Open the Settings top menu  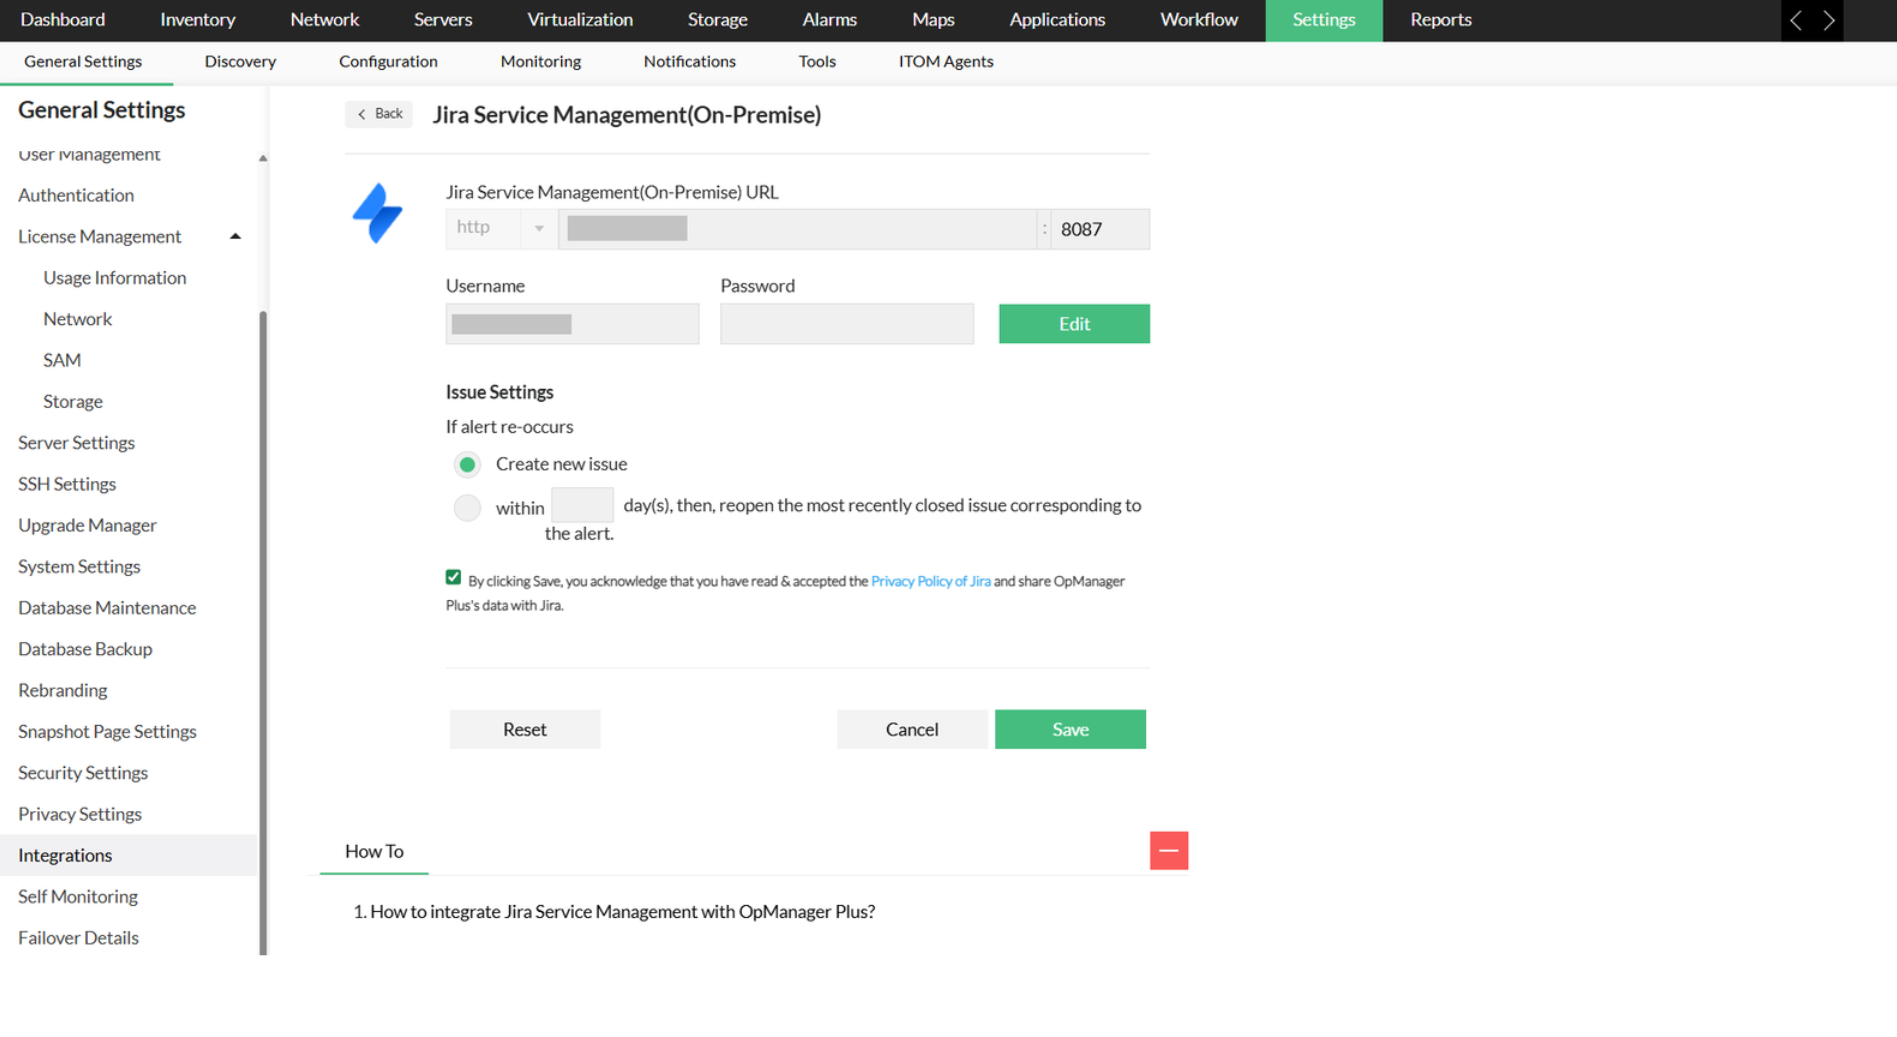point(1324,20)
